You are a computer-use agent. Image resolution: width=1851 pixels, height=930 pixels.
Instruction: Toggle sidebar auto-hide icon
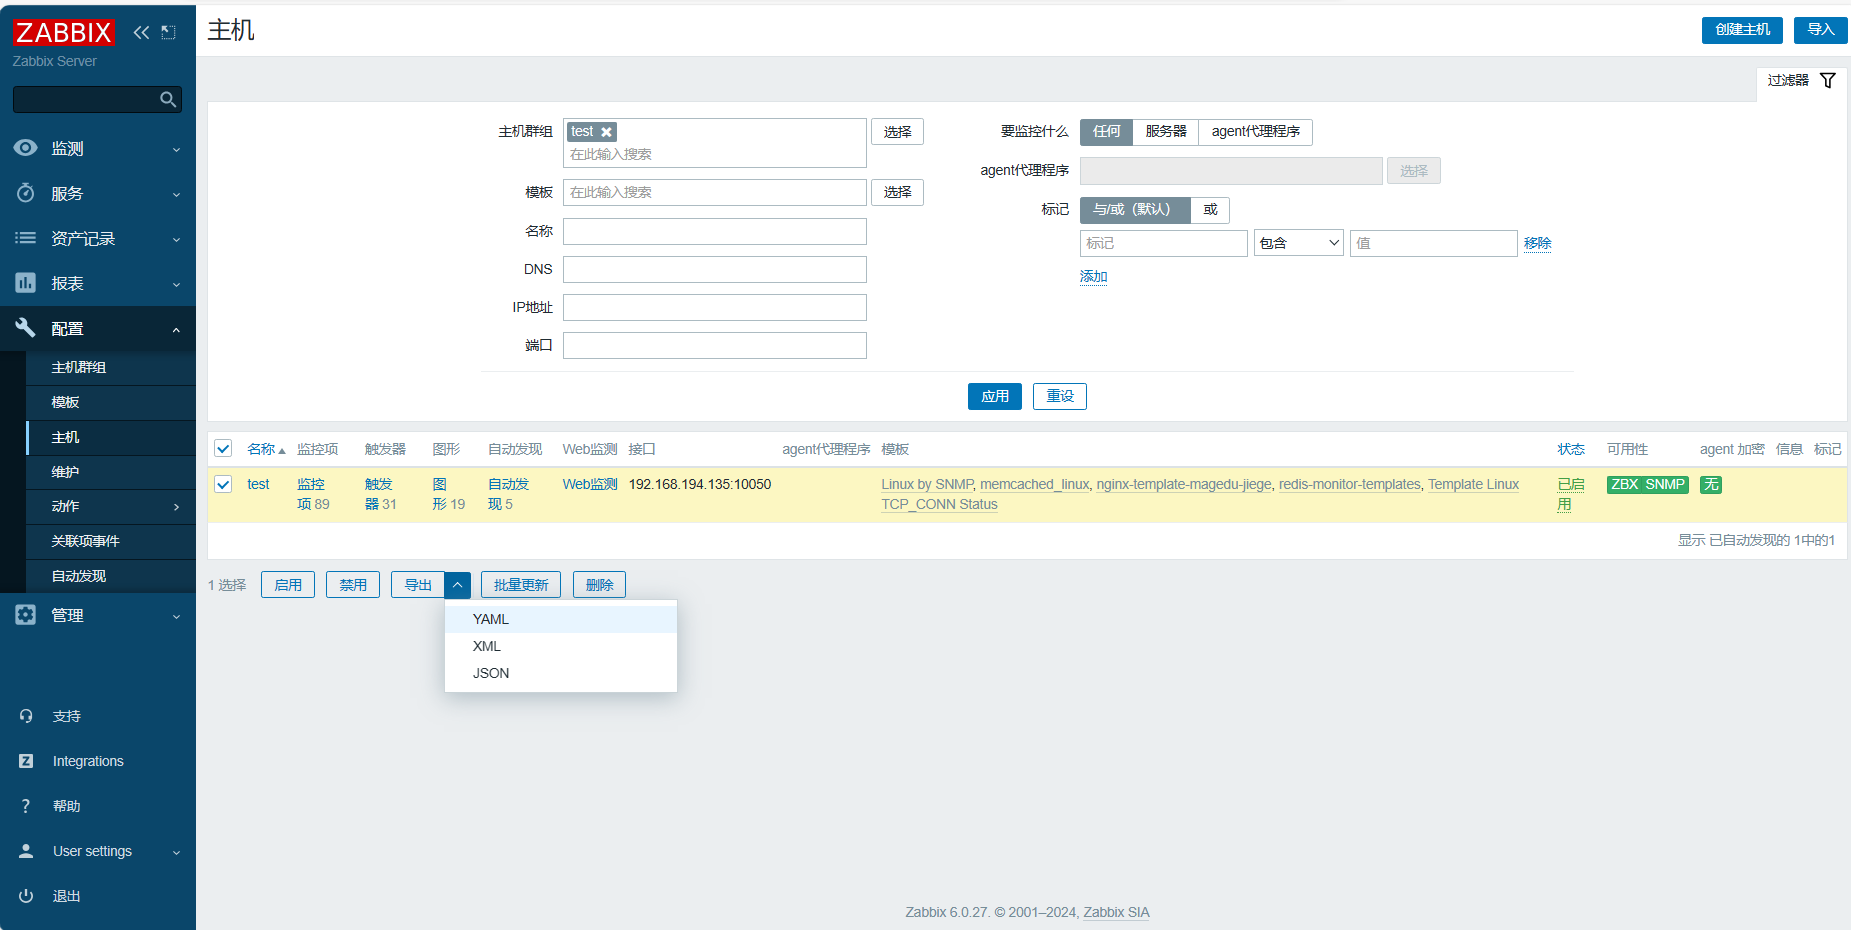(x=168, y=32)
